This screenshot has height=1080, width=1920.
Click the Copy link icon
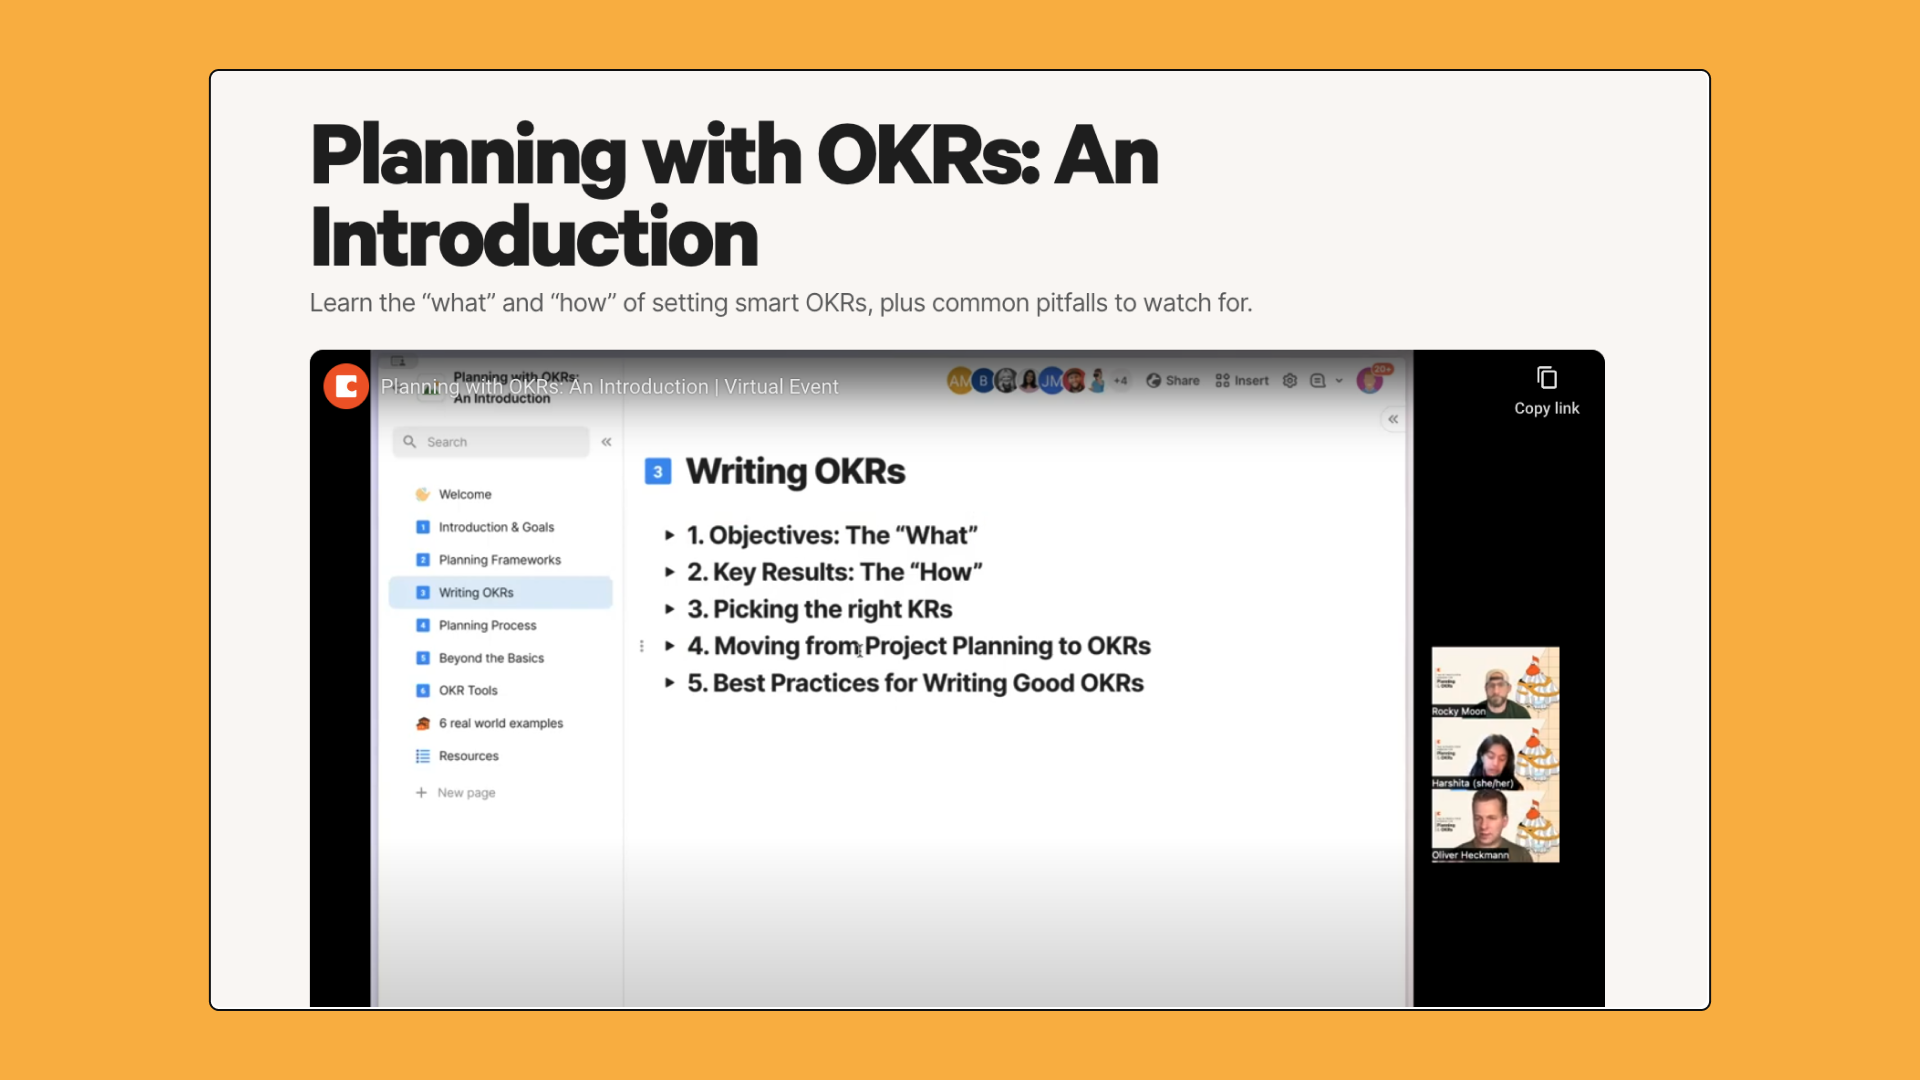(1546, 379)
